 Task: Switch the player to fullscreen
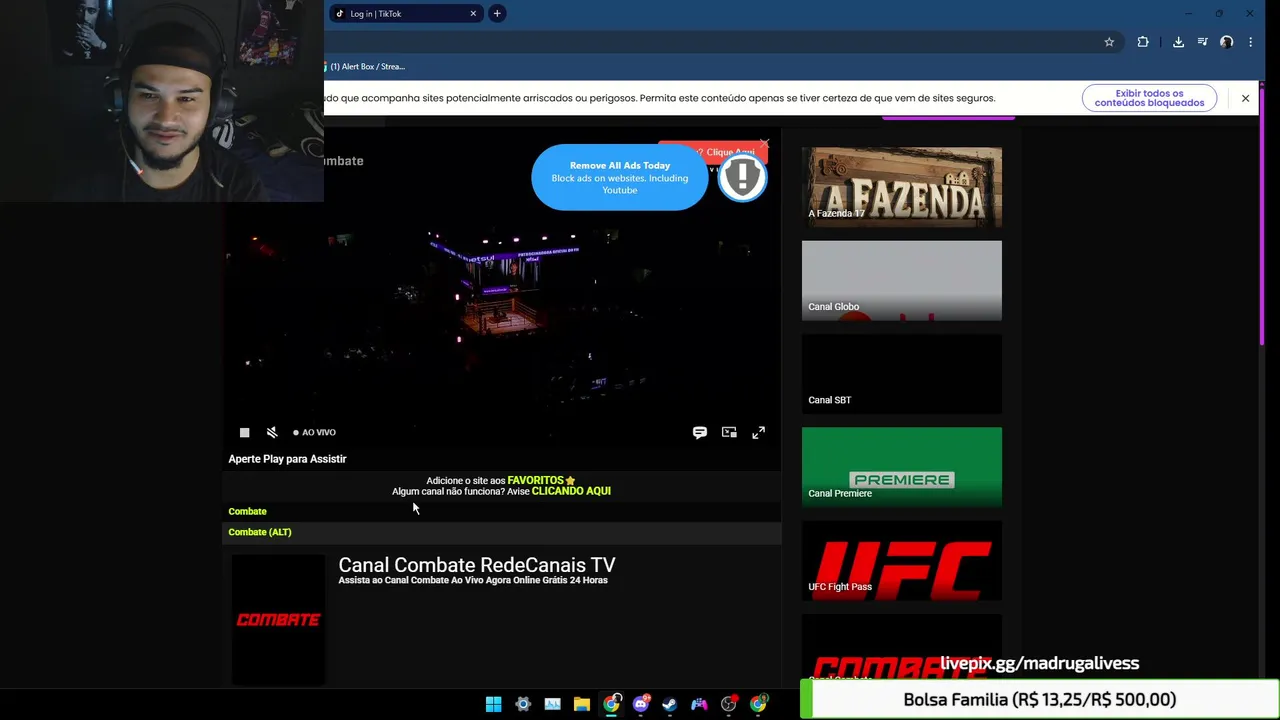click(758, 432)
